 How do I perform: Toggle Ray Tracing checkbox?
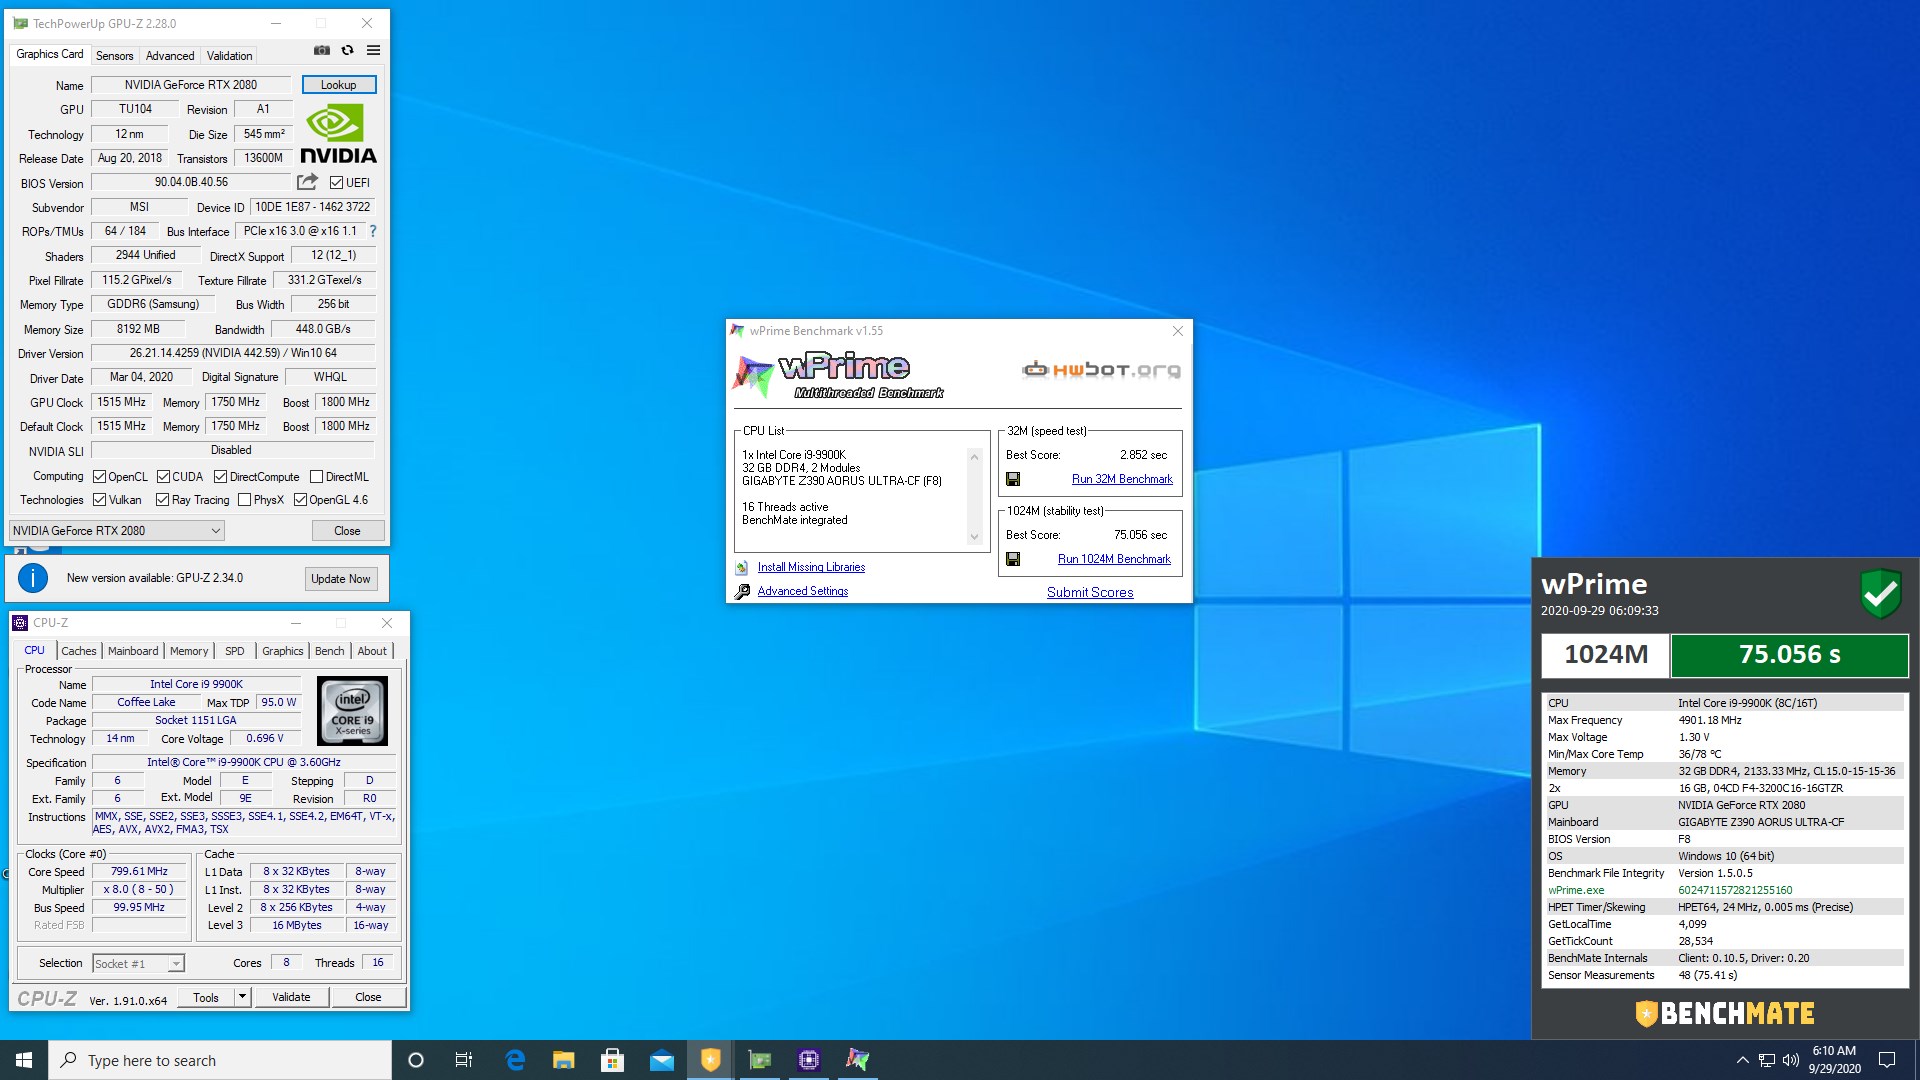[x=162, y=500]
